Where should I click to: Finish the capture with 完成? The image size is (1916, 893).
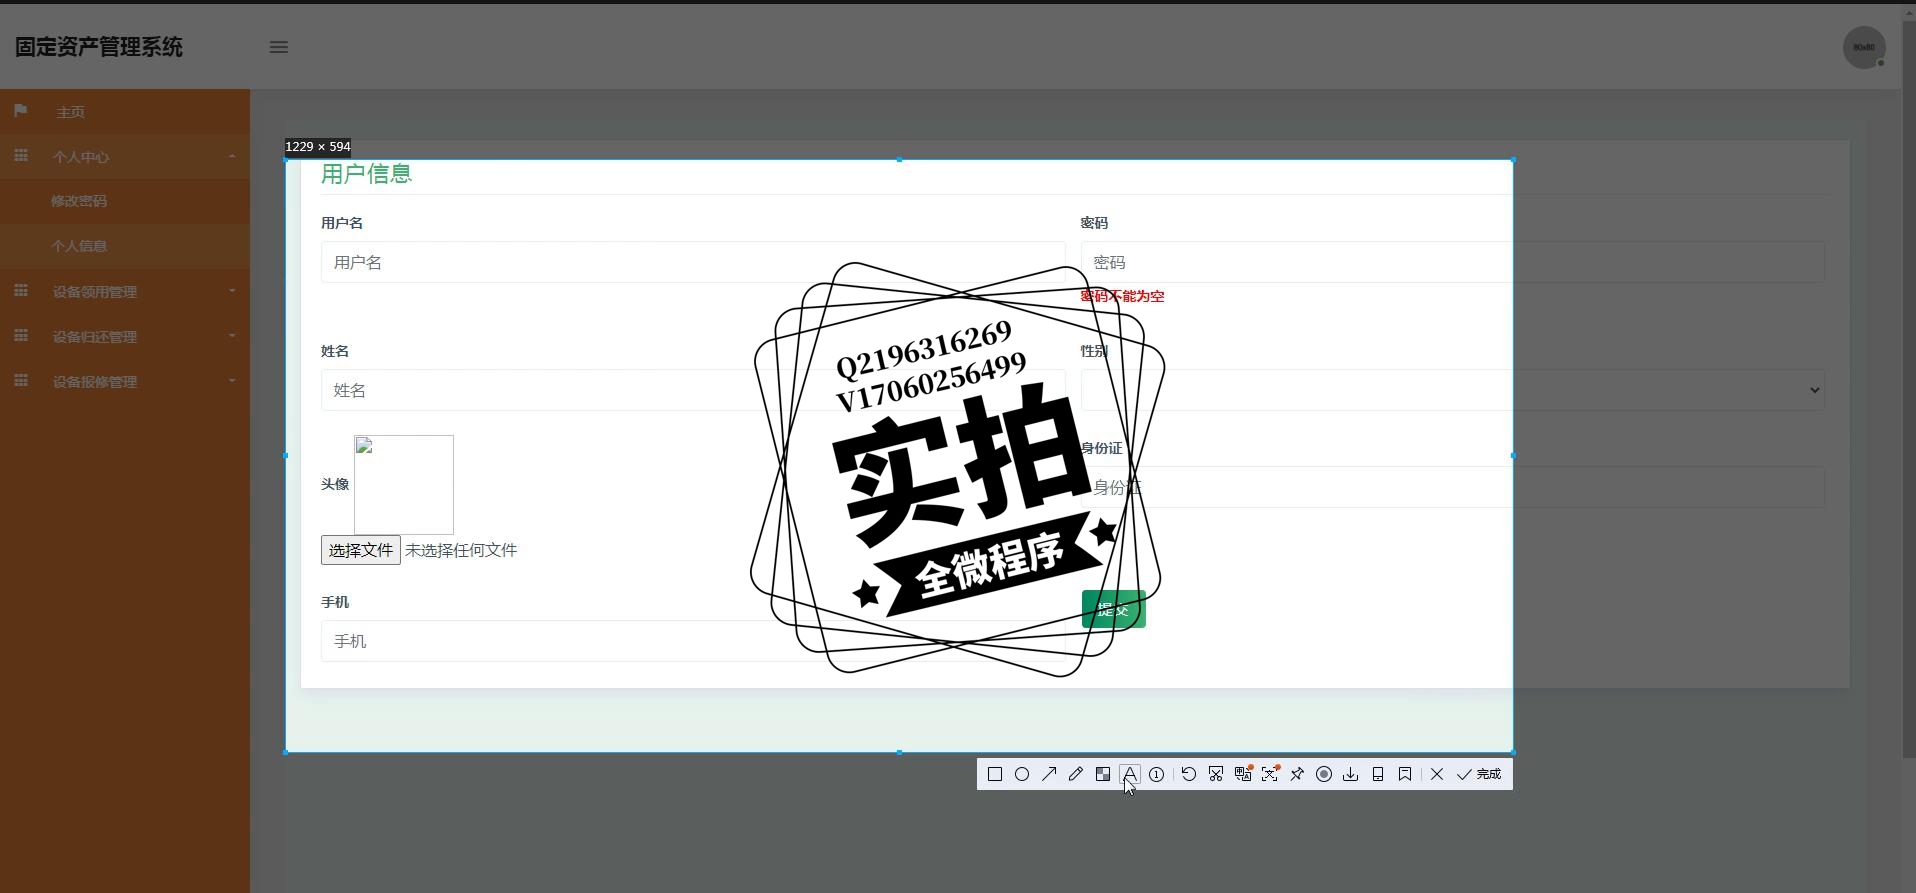(1479, 774)
